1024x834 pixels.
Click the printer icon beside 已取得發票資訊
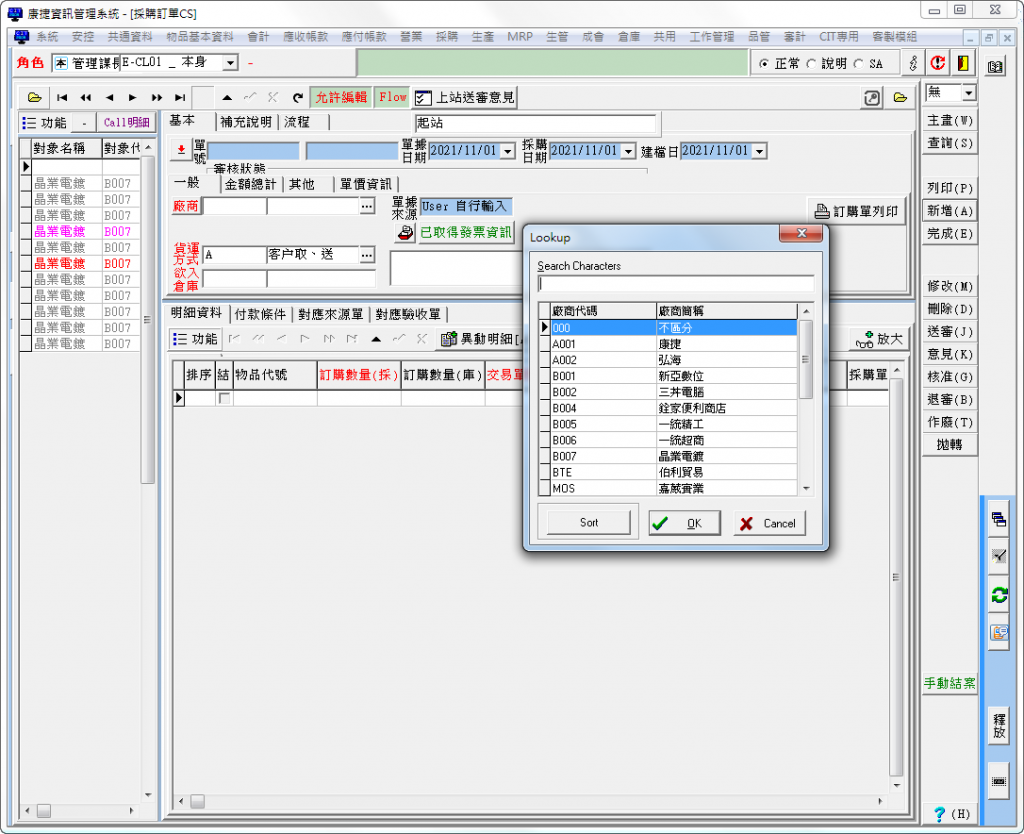[x=404, y=233]
